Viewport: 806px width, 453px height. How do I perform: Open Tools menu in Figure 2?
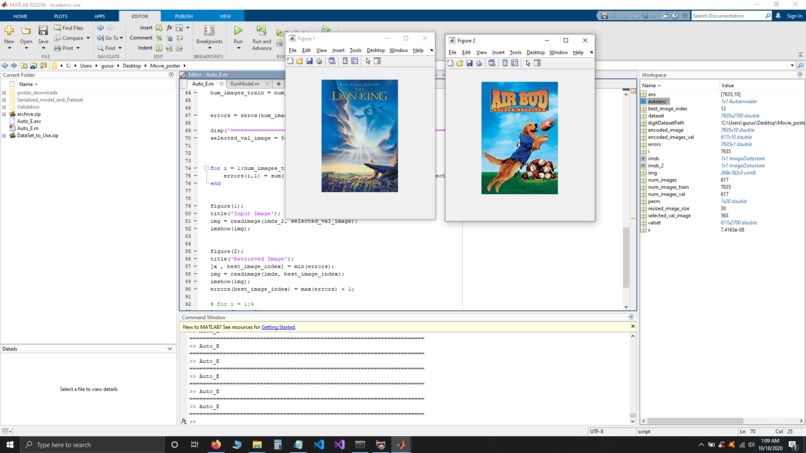515,52
